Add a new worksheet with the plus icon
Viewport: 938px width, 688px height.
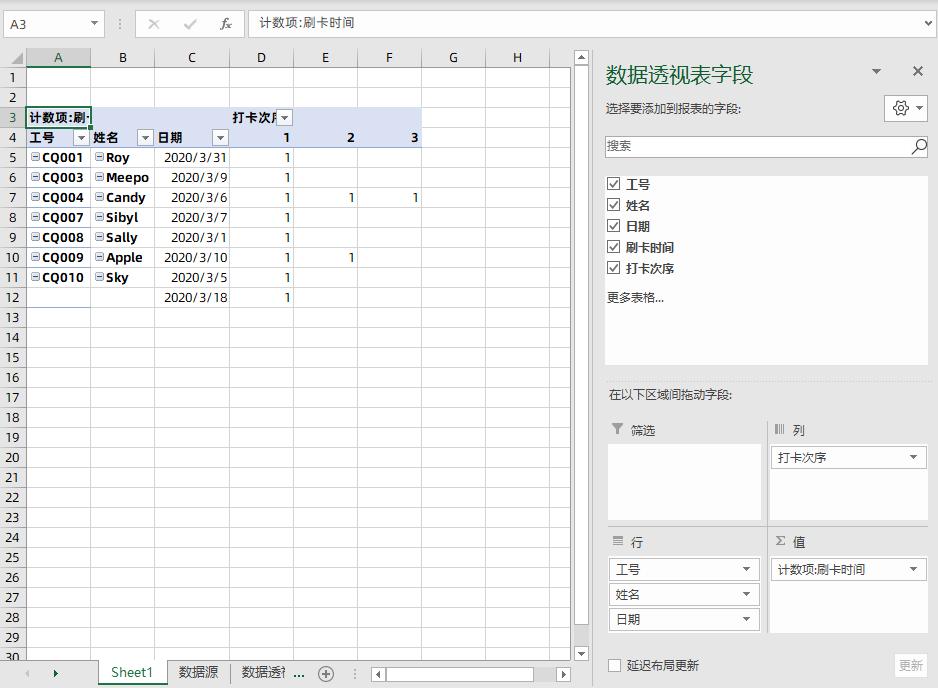pyautogui.click(x=325, y=674)
